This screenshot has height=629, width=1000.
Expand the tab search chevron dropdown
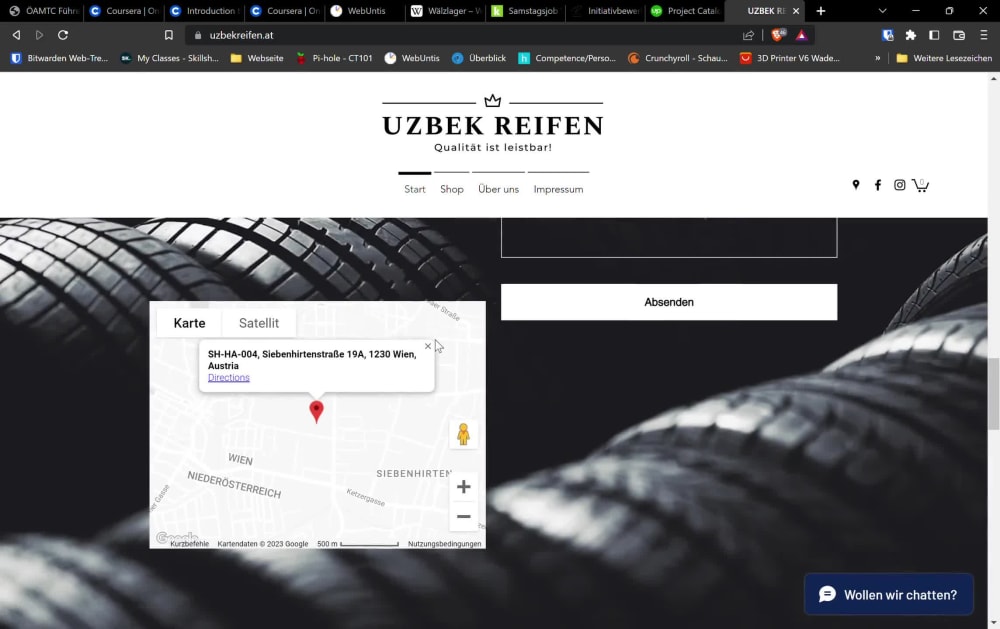[x=882, y=11]
